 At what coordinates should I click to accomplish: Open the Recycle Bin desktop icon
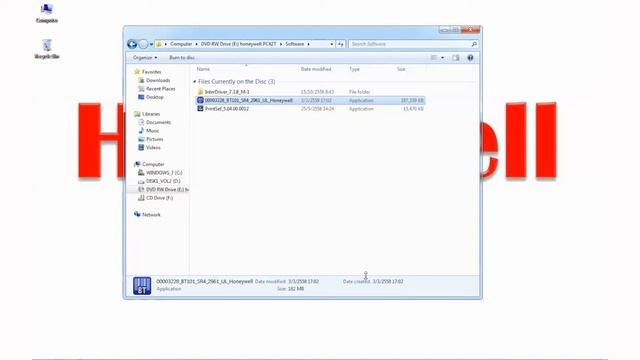(47, 49)
